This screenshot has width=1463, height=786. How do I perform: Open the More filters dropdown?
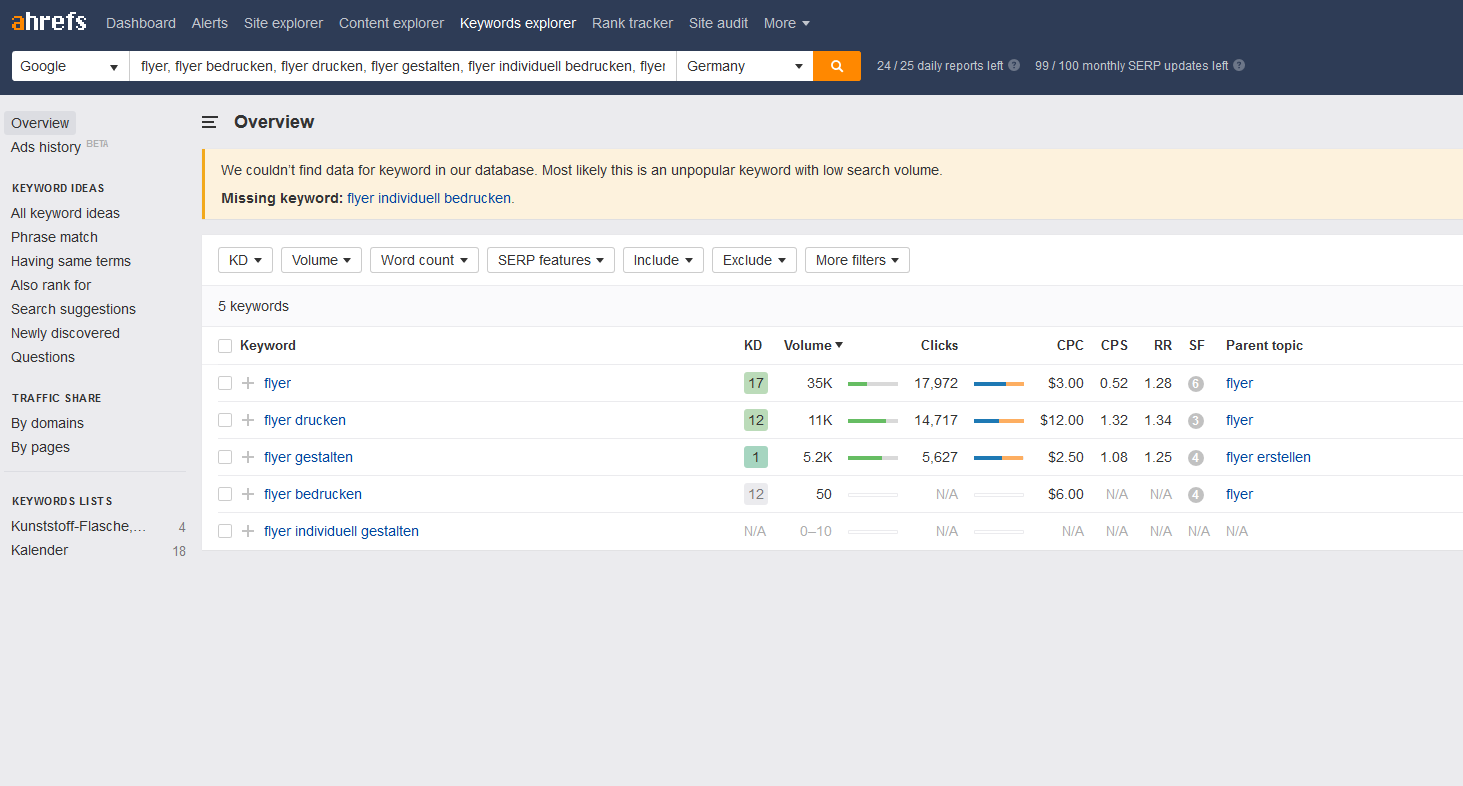pos(857,260)
